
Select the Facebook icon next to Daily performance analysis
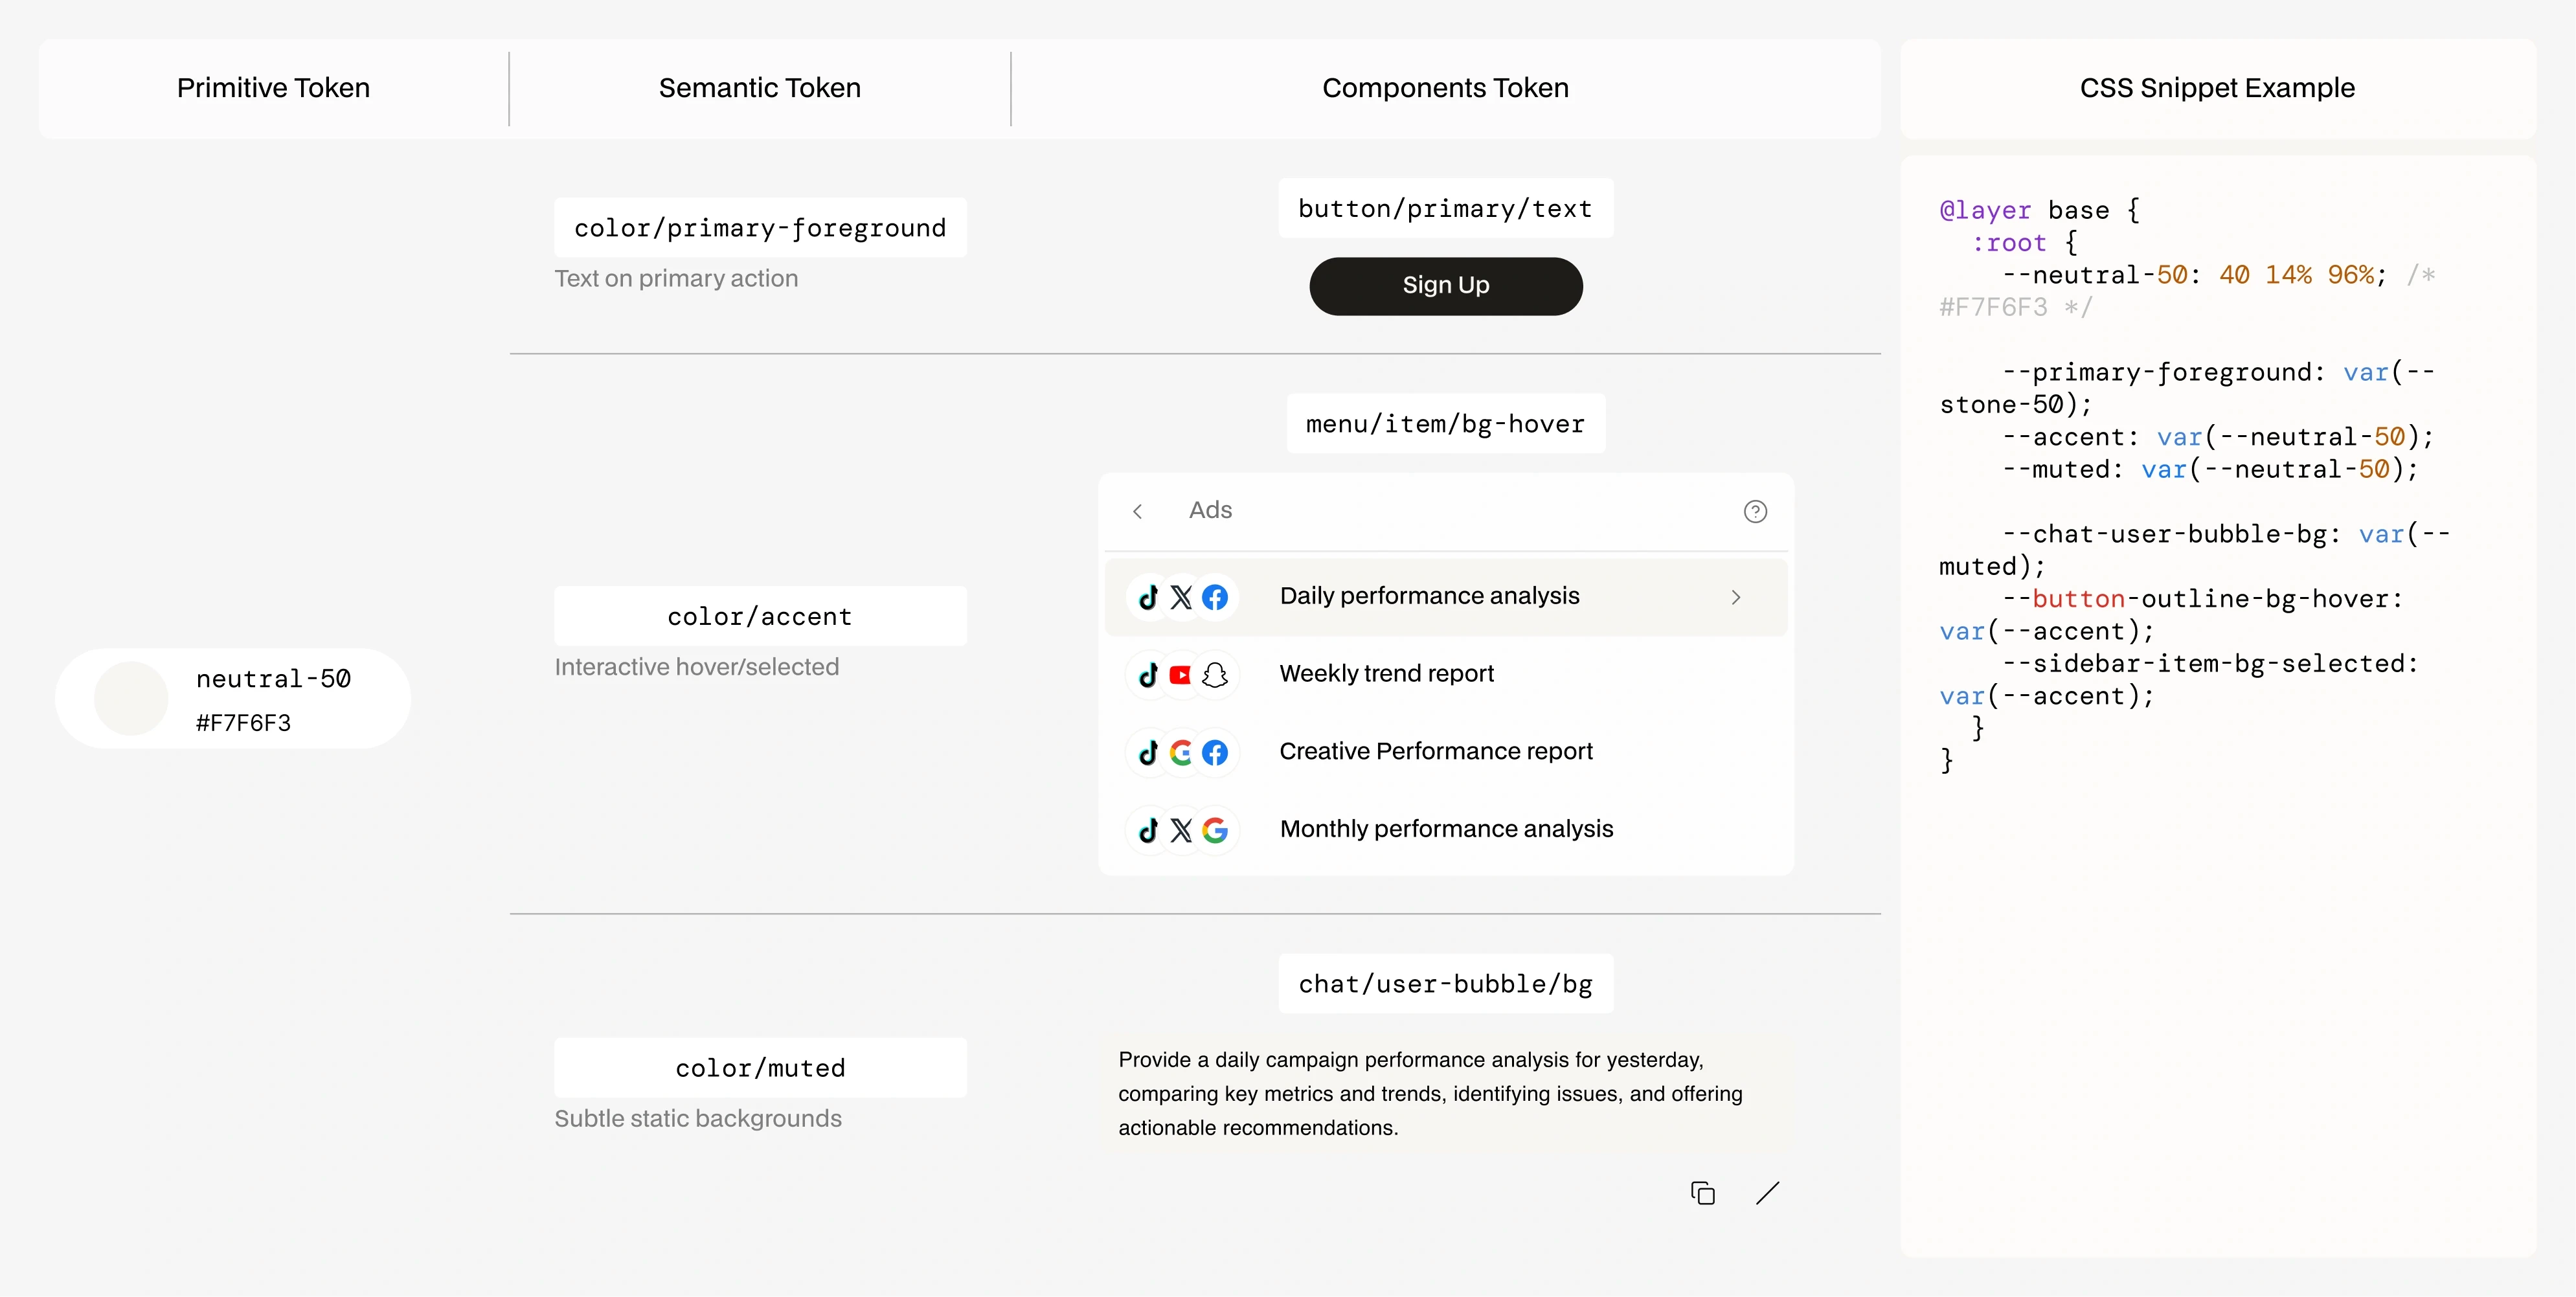1216,596
